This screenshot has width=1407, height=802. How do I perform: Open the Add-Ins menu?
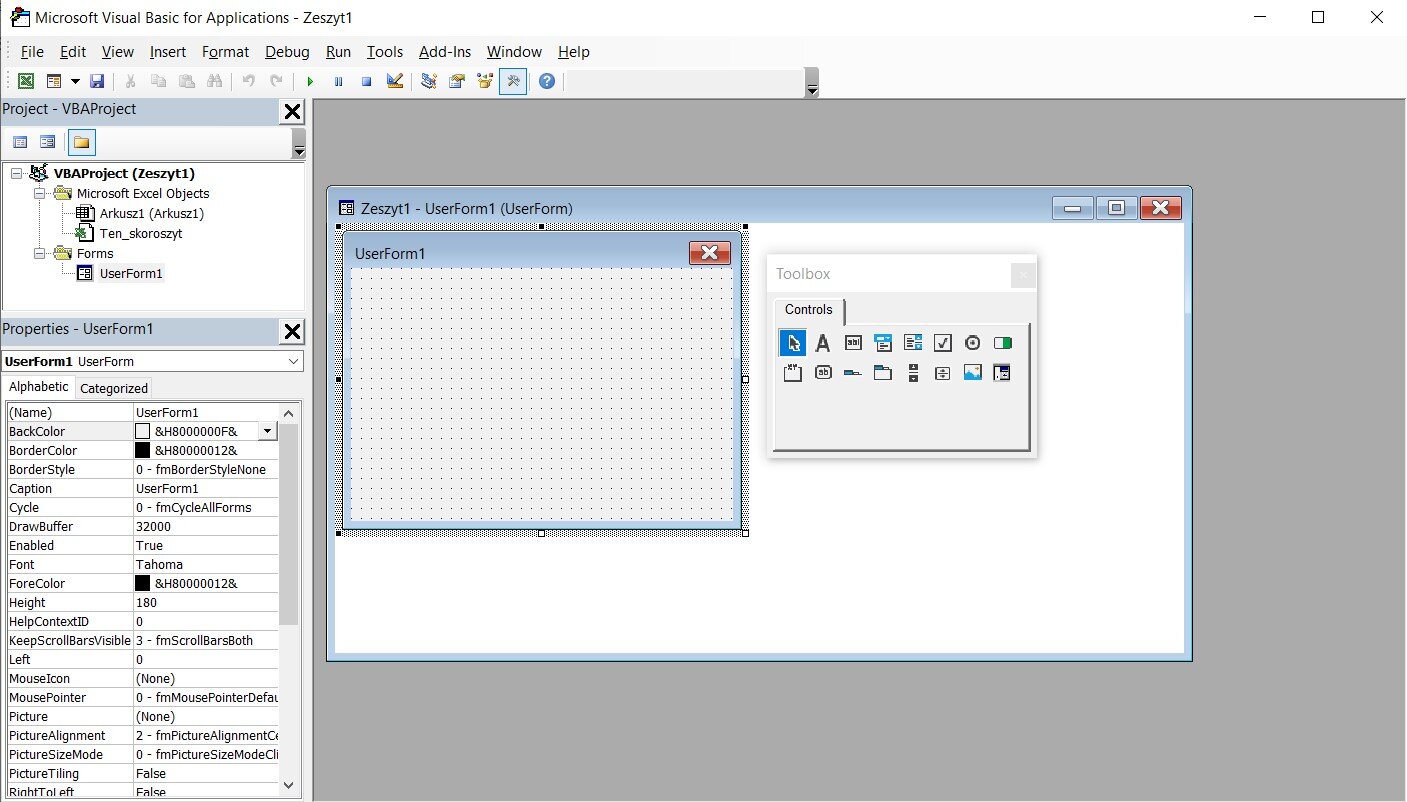pyautogui.click(x=445, y=52)
